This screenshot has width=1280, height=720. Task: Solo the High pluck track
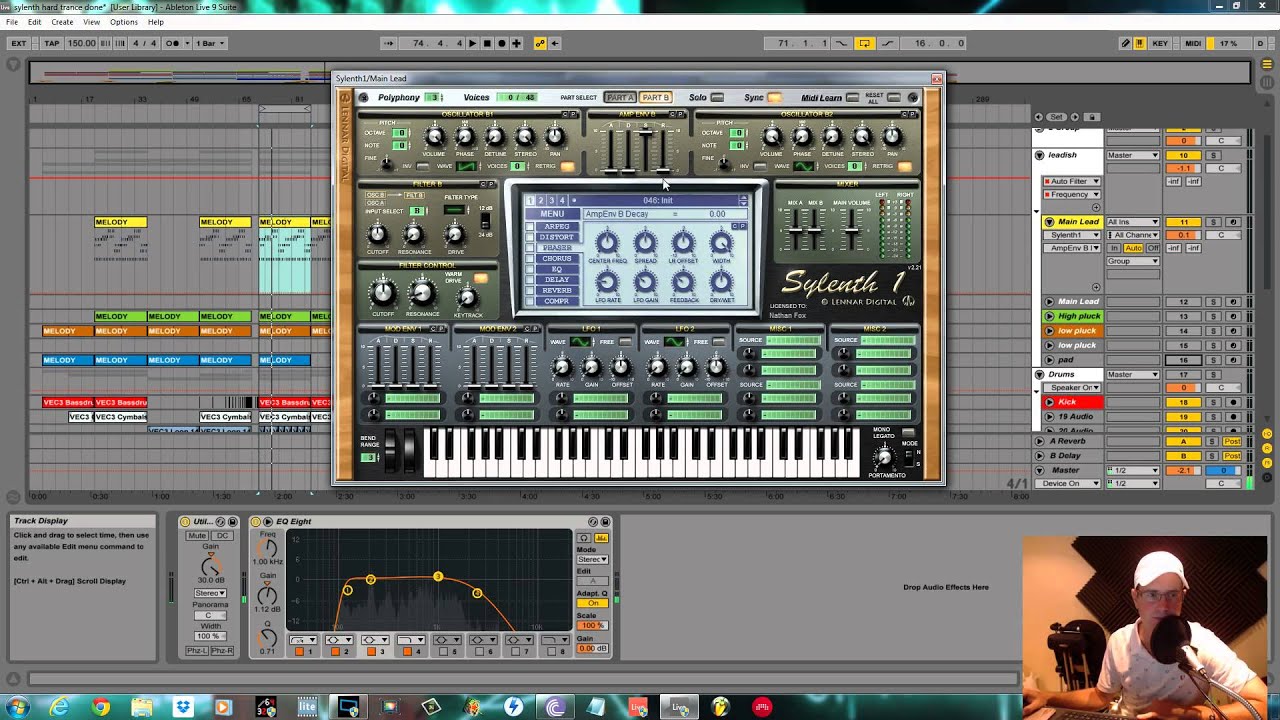(1214, 316)
